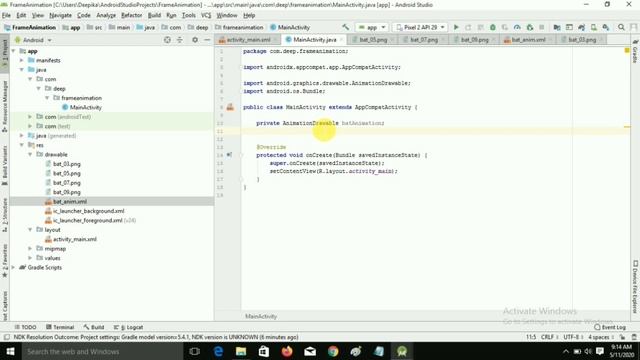Click UTF-8 encoding in the status bar
This screenshot has height=360, width=640.
[571, 337]
